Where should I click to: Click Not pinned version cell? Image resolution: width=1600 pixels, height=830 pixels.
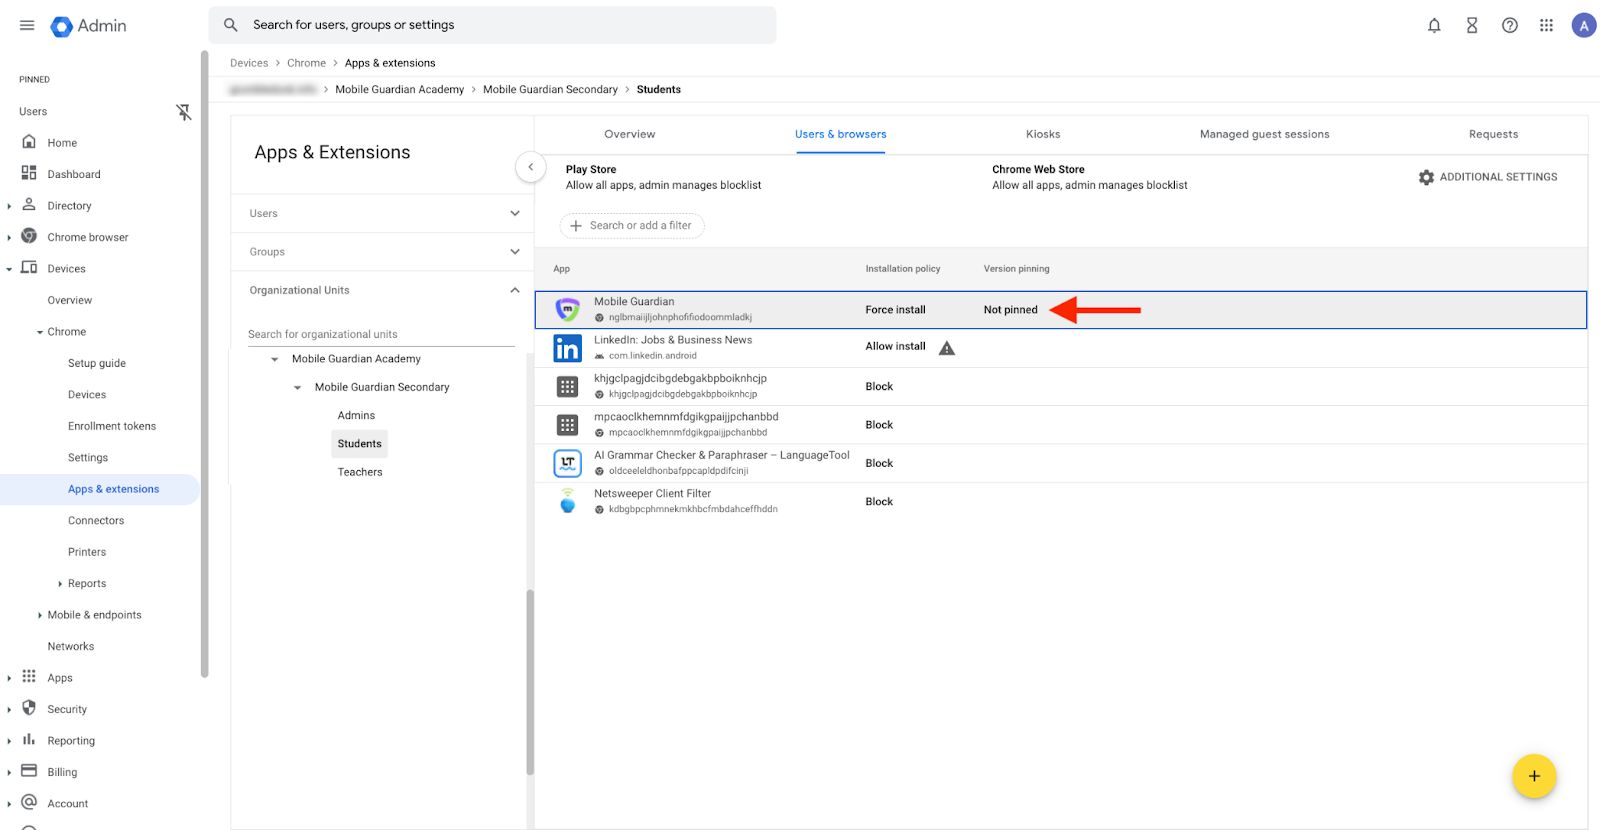click(1010, 310)
